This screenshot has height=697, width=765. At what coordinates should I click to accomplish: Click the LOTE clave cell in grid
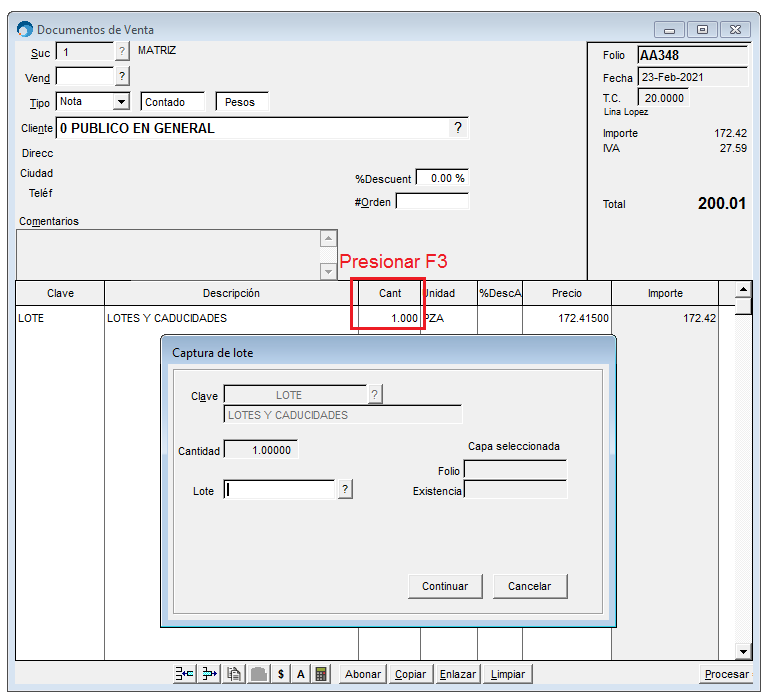(x=60, y=318)
